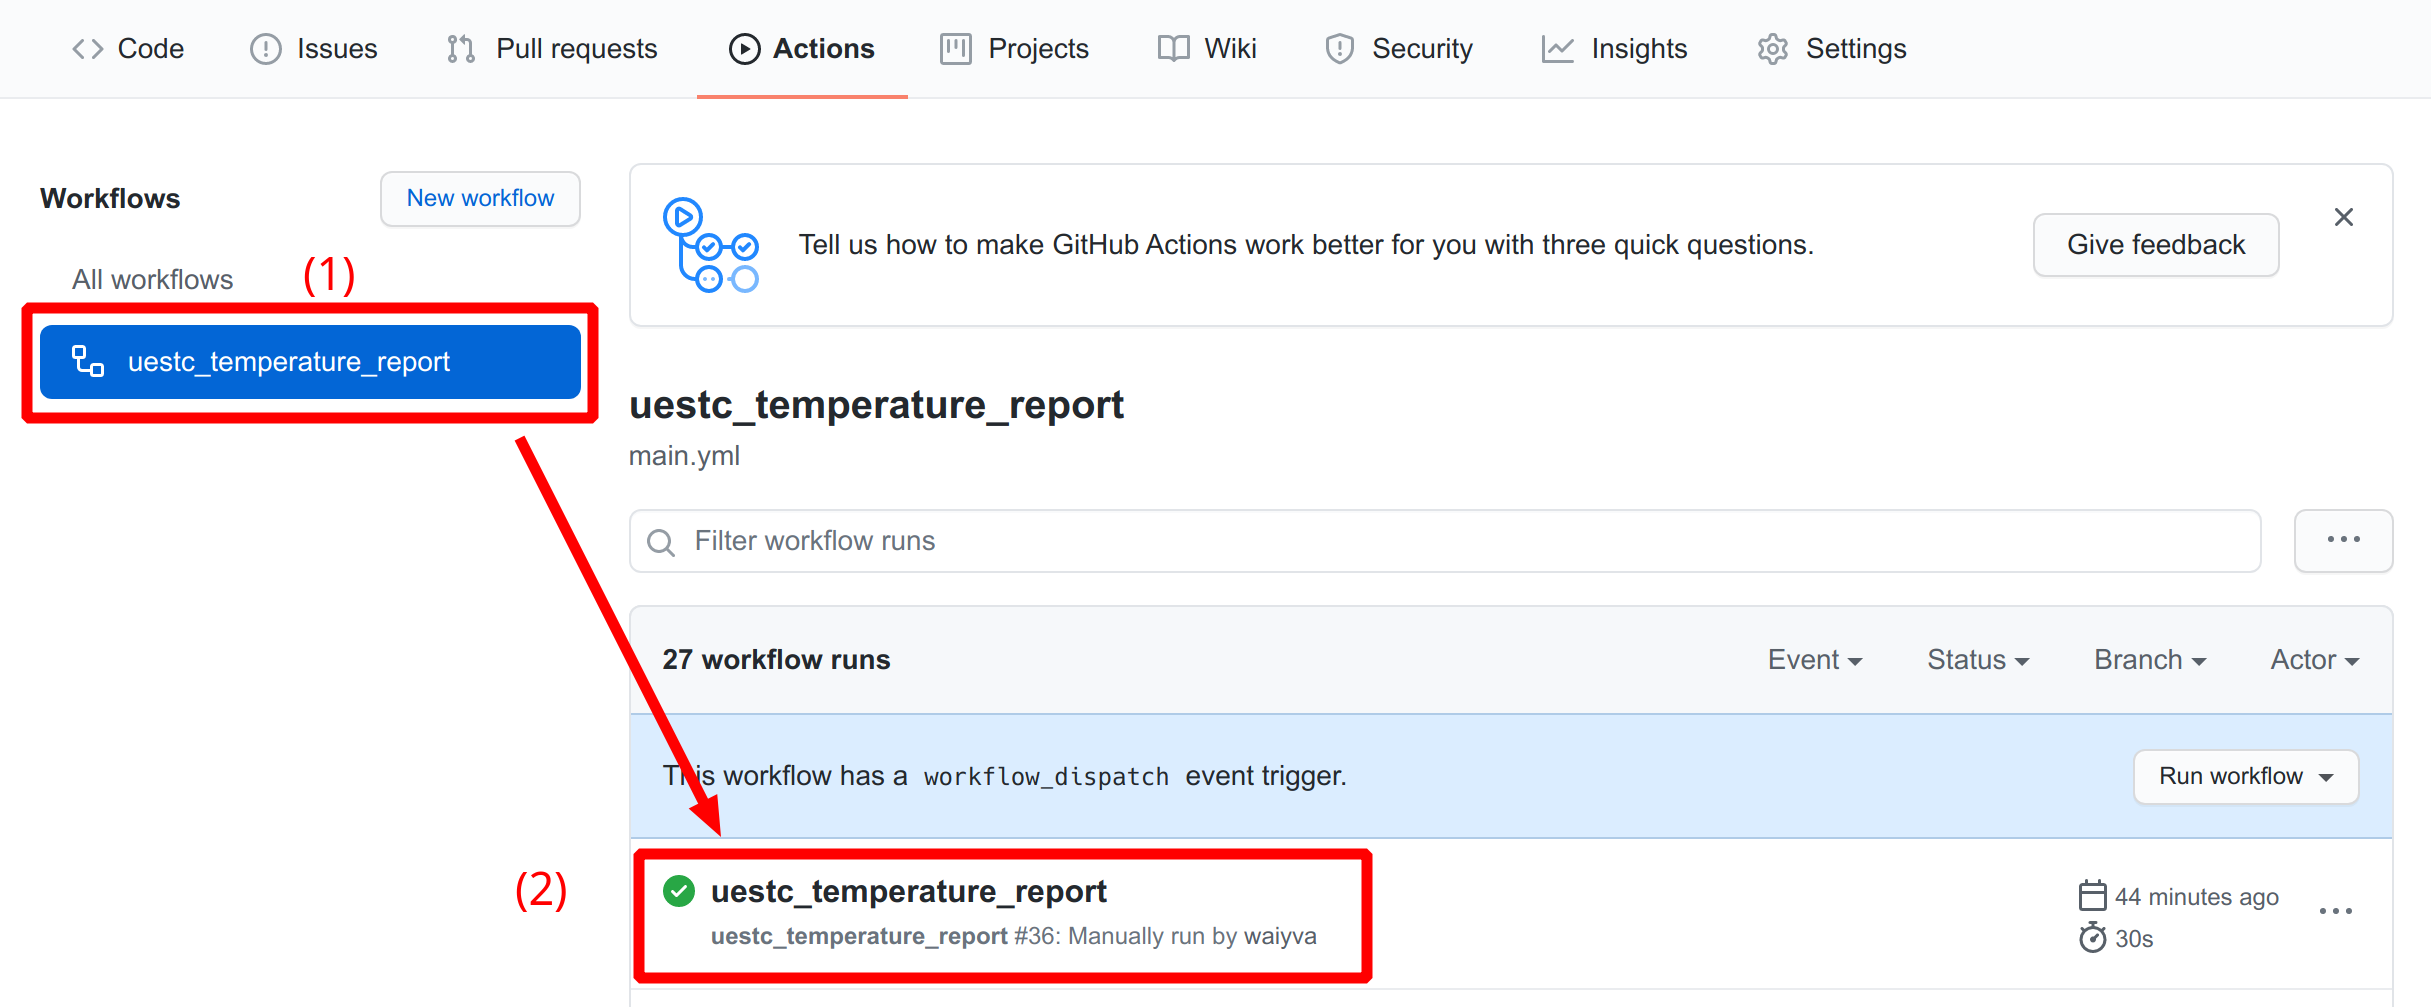Click magnifier icon in filter field
Viewport: 2431px width, 1007px height.
pyautogui.click(x=661, y=542)
